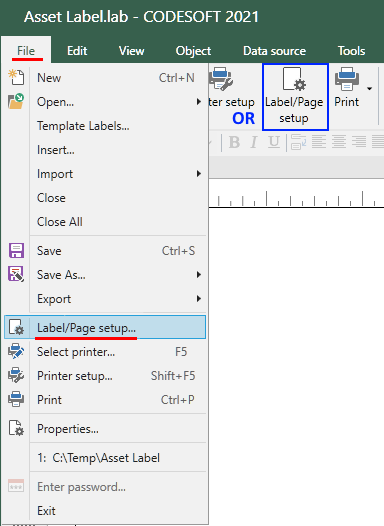384x526 pixels.
Task: Click the New document icon in File menu
Action: (x=16, y=77)
